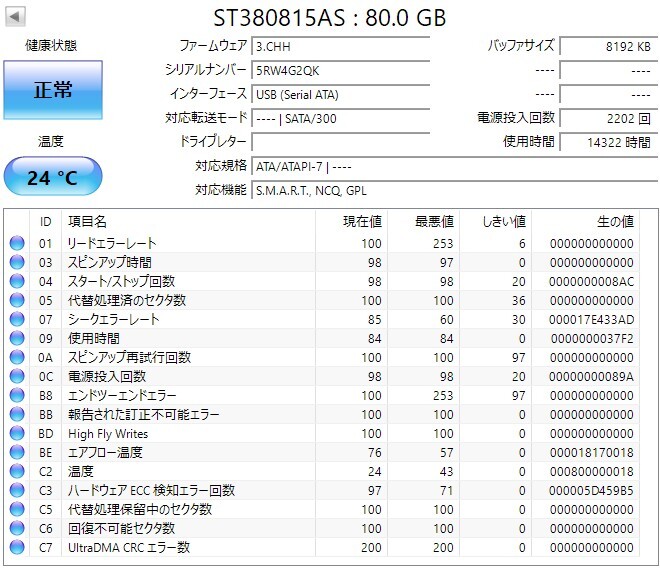Click the status orb for row C7 UltraDMA CRC
Image resolution: width=660 pixels, height=568 pixels.
(x=17, y=547)
